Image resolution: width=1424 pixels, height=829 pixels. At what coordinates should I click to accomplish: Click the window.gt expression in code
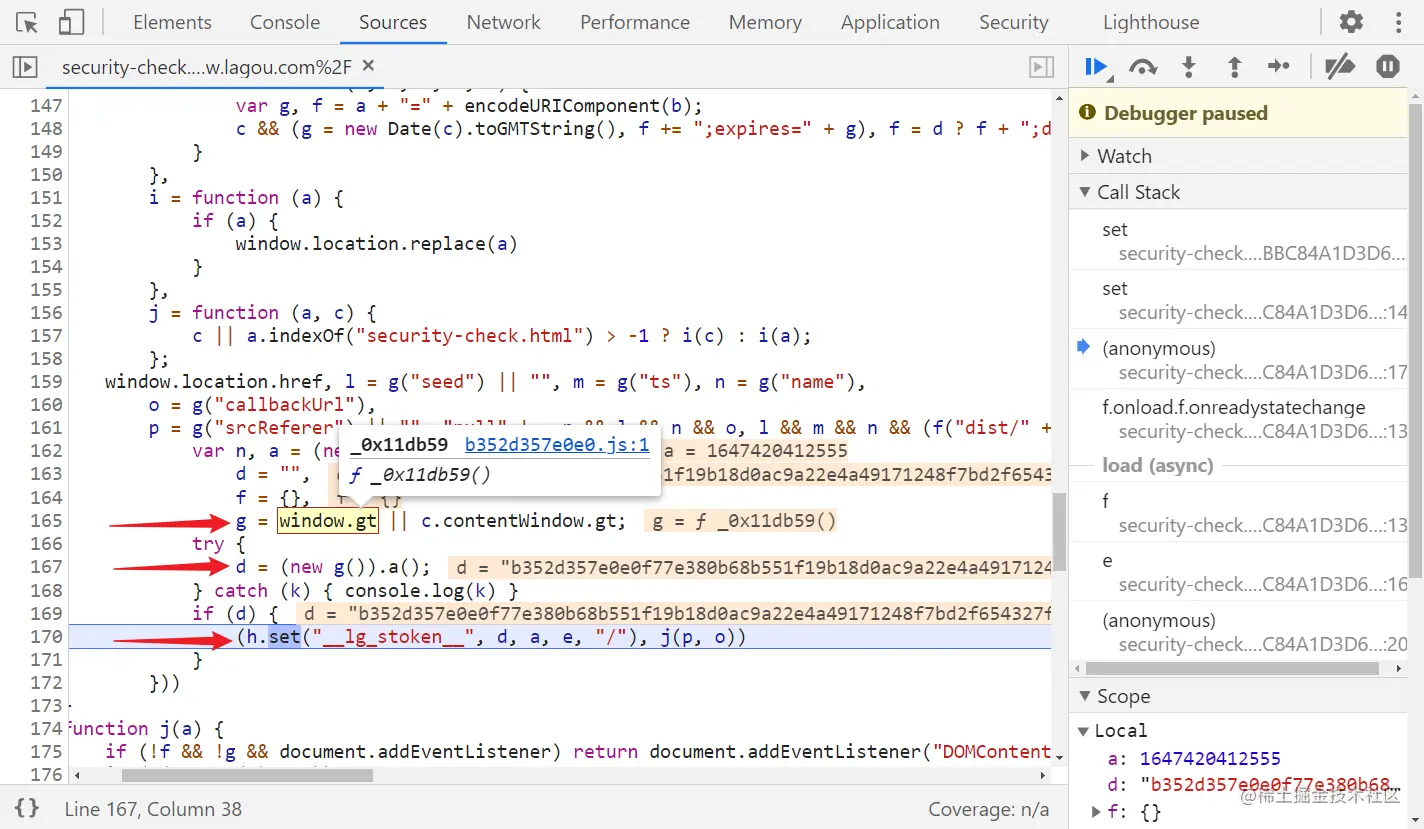click(x=328, y=521)
